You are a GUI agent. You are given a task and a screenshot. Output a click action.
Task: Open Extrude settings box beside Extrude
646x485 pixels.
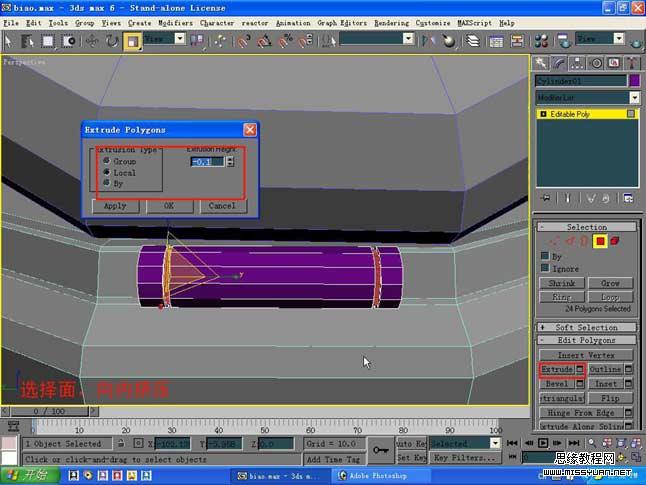coord(580,369)
